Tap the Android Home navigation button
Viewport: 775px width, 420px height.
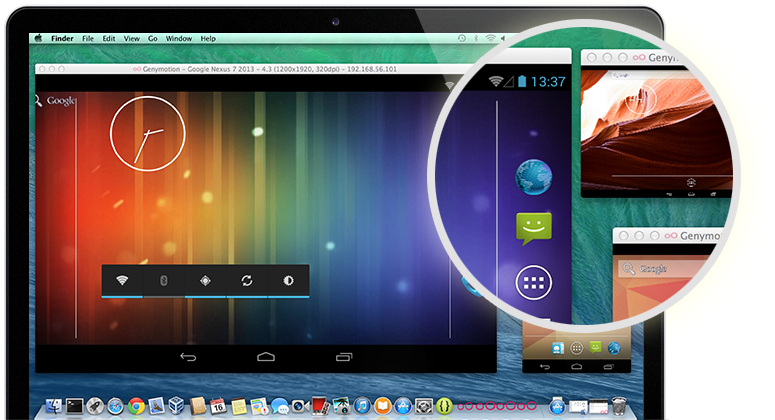tap(265, 356)
